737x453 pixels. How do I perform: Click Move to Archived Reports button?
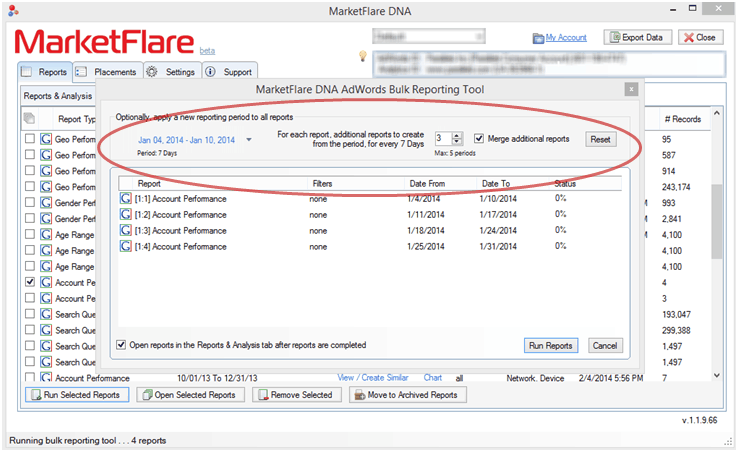(408, 395)
